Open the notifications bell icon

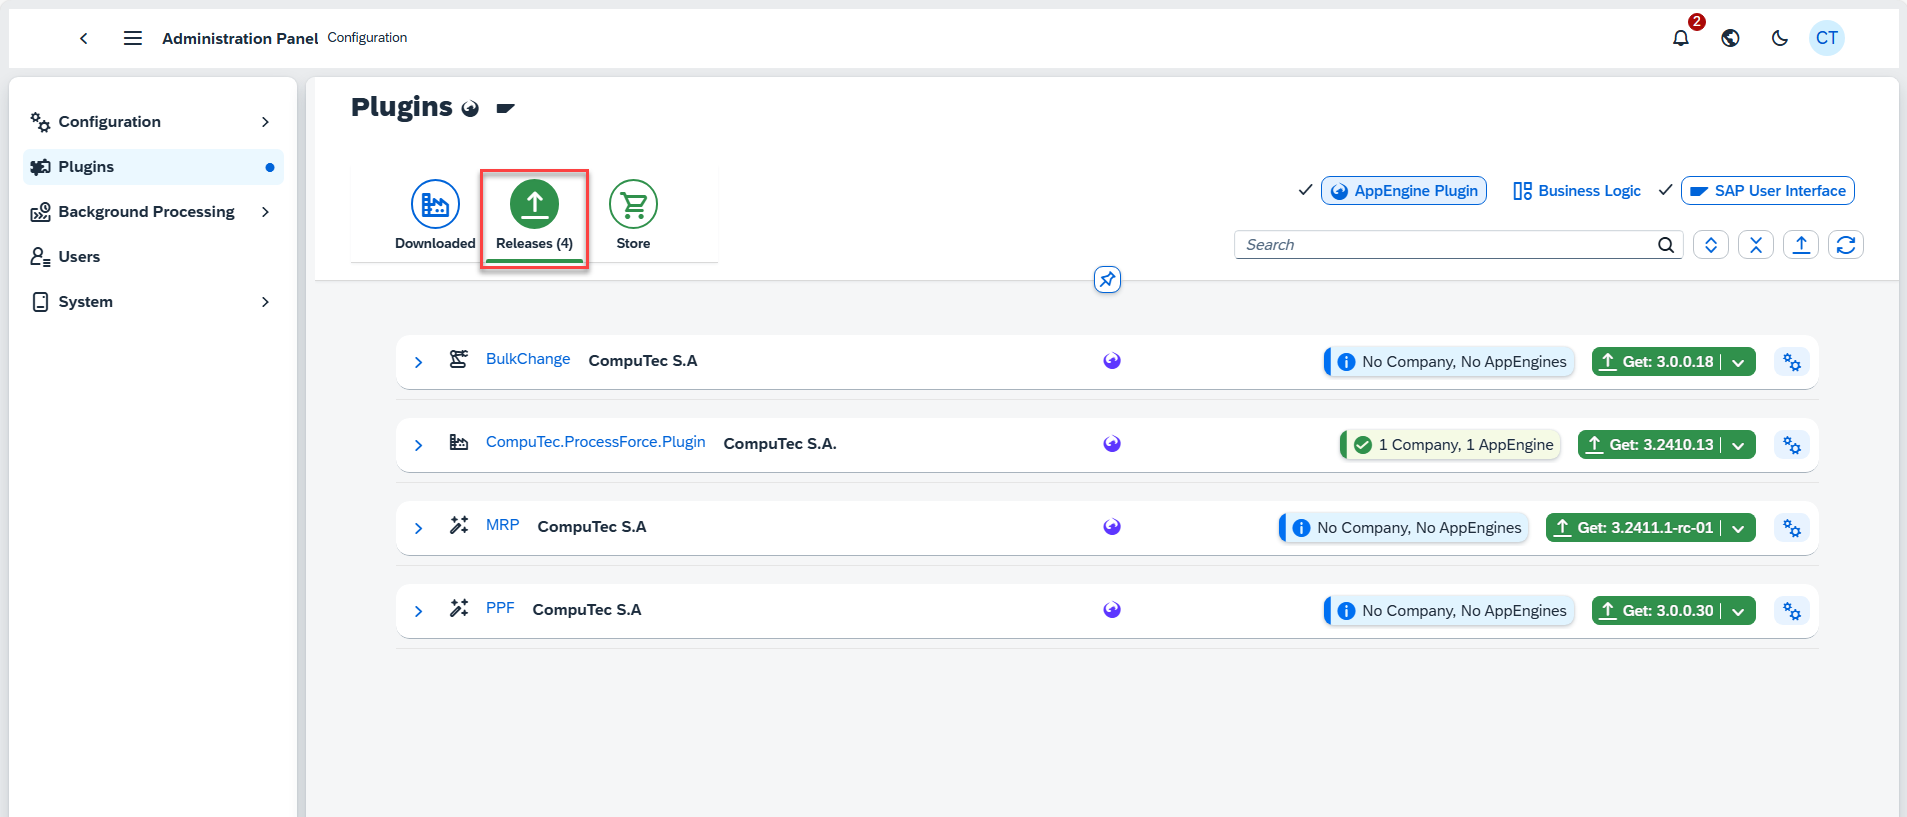click(x=1681, y=38)
